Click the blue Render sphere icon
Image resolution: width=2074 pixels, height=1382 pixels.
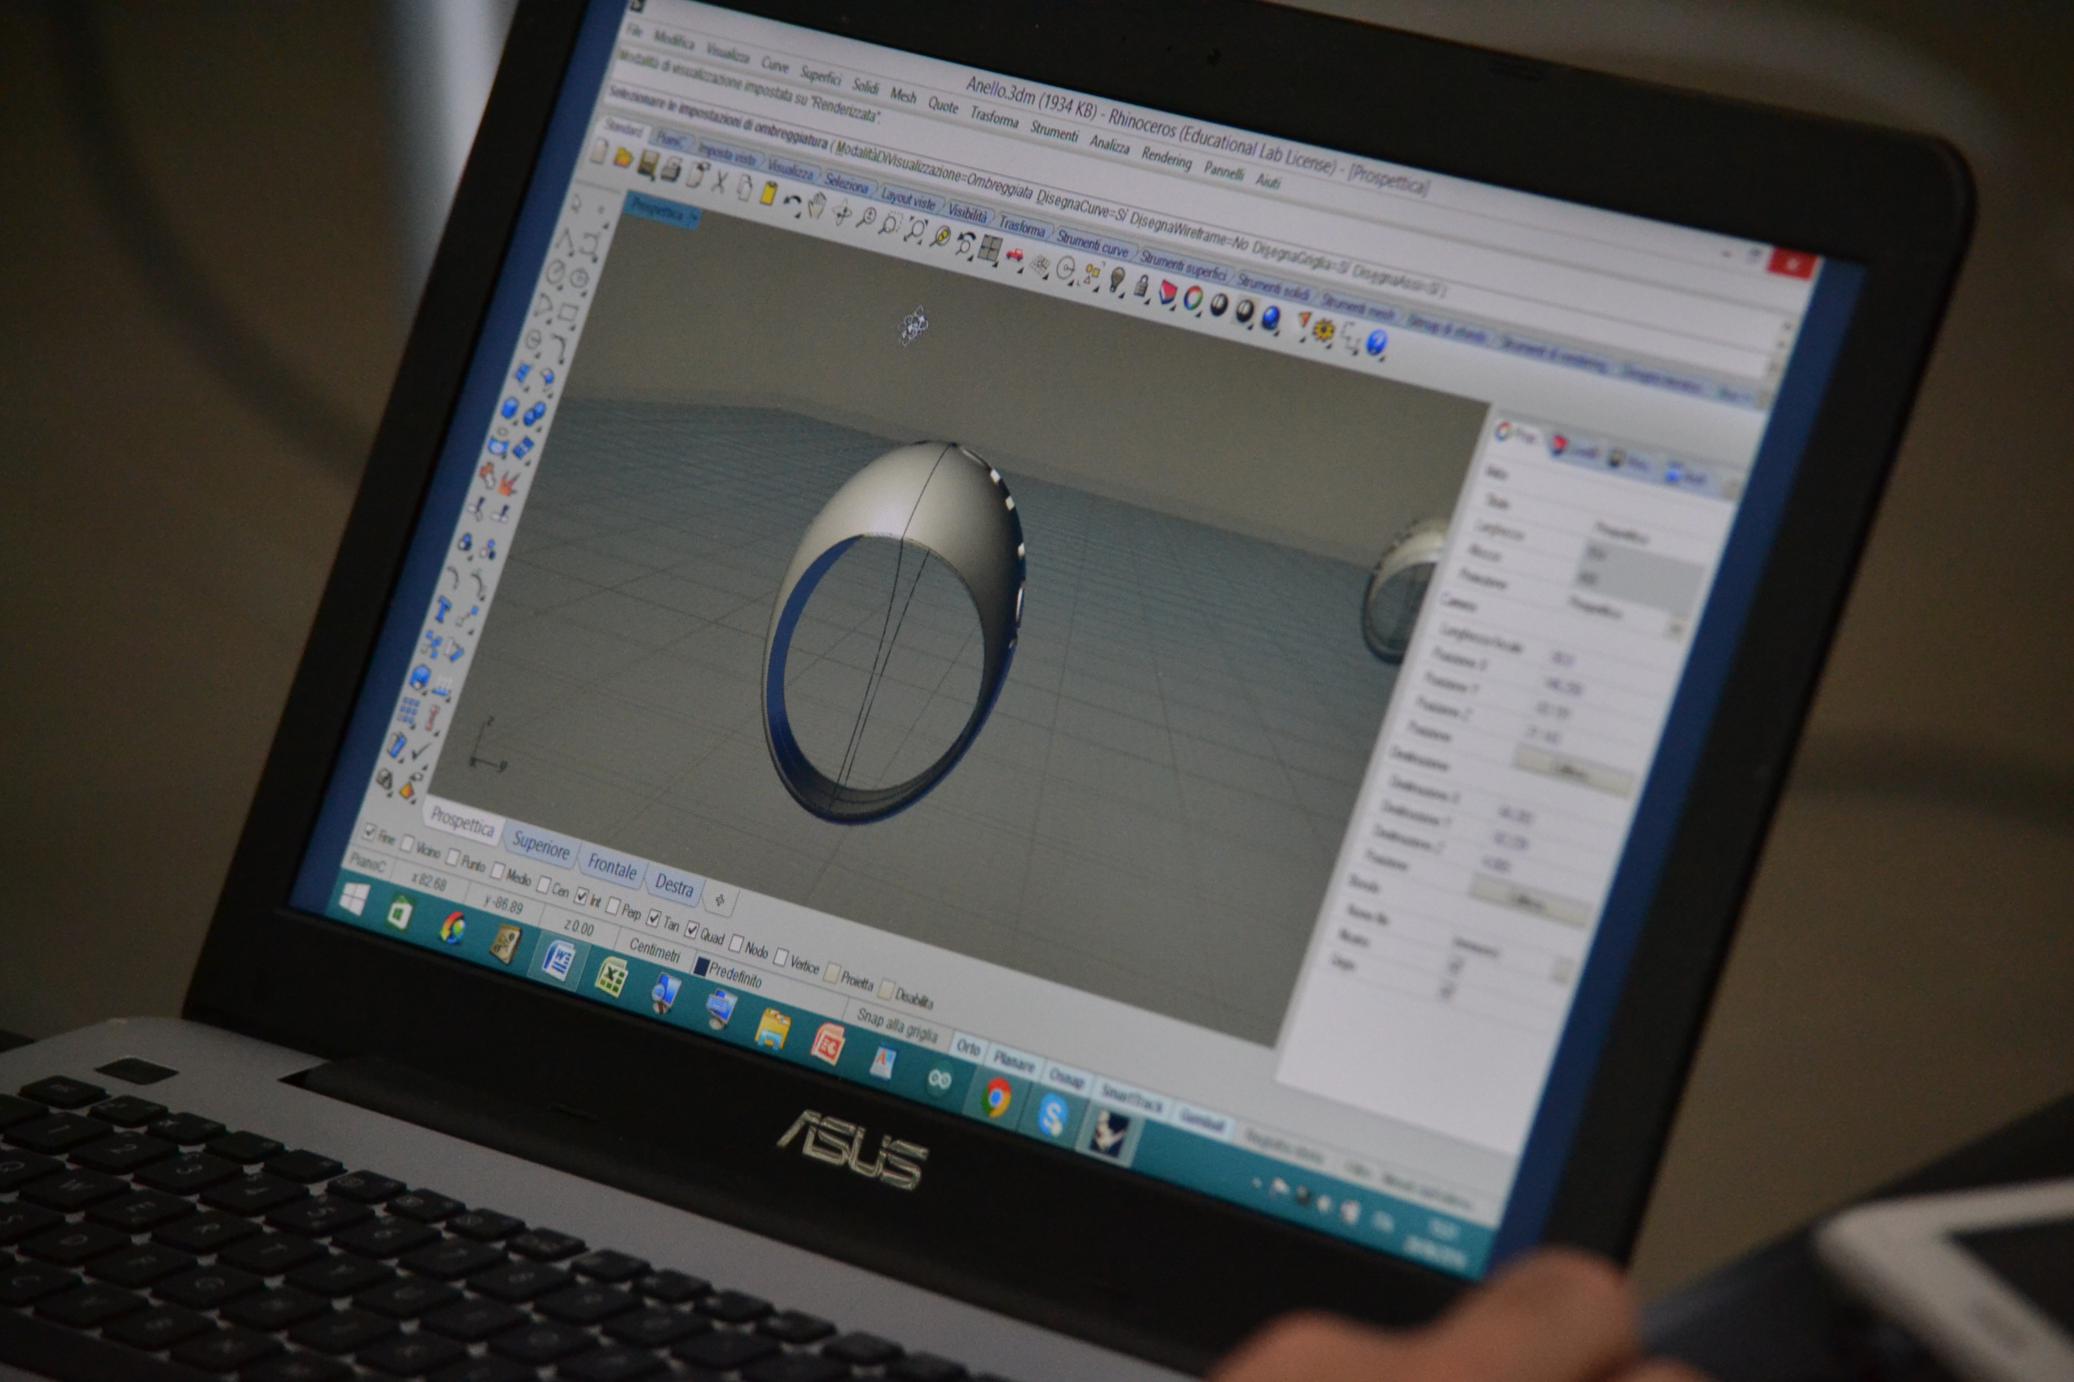1271,318
